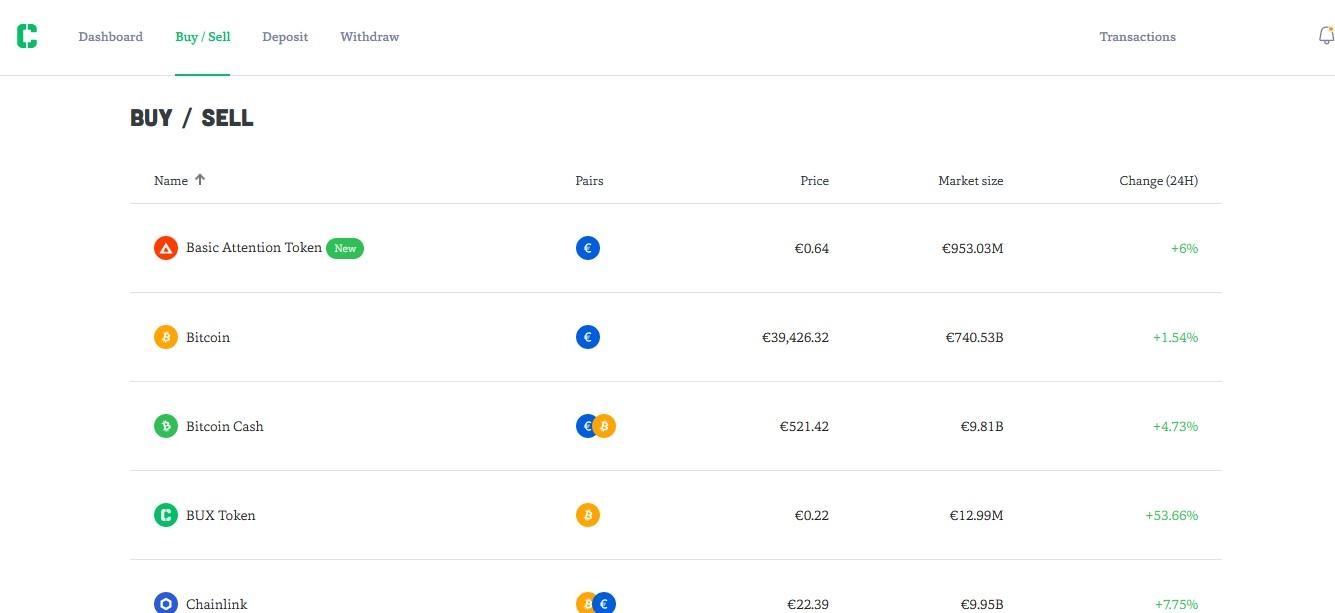Click the BUY / SELL page heading
The image size is (1335, 613).
point(192,118)
